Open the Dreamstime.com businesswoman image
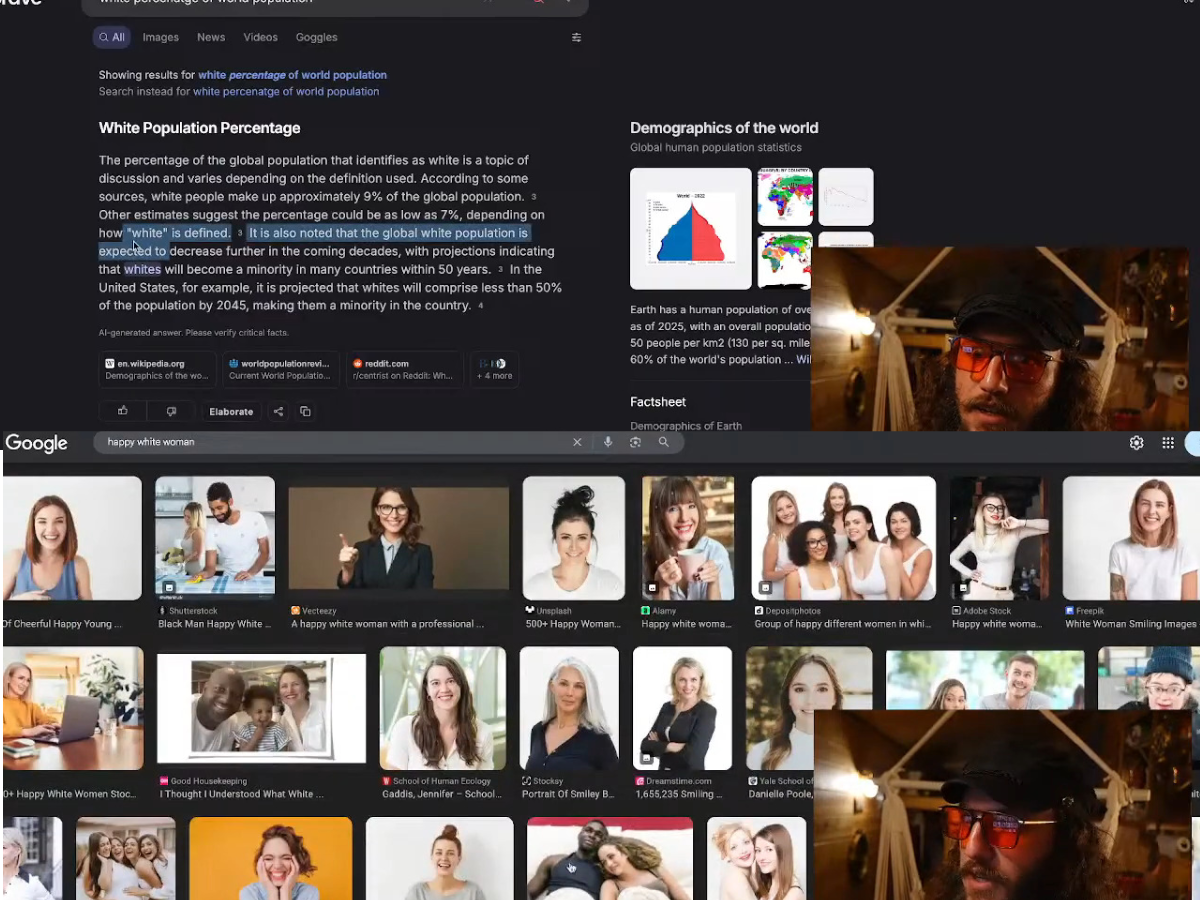The width and height of the screenshot is (1200, 900). point(683,708)
